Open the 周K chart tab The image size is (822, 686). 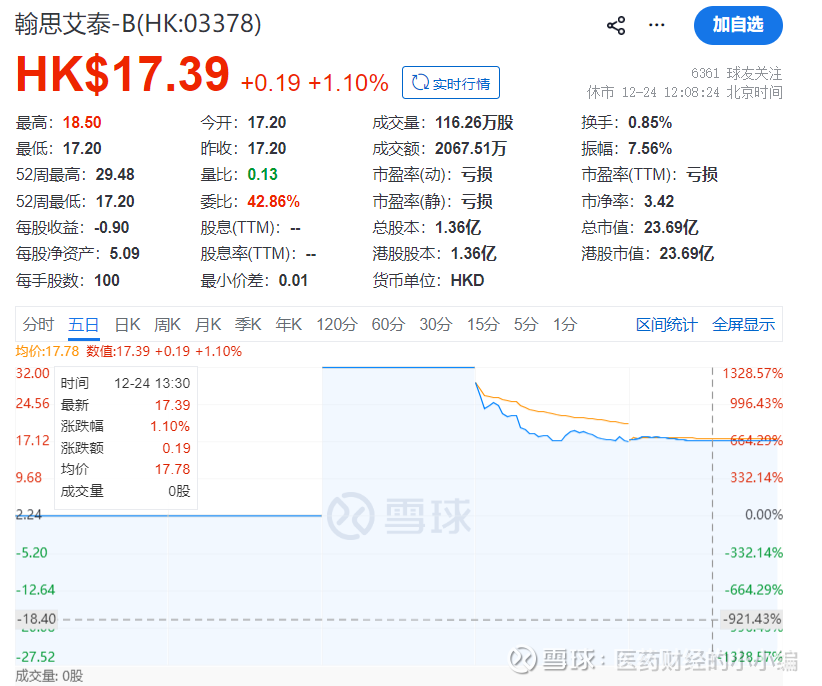[x=167, y=324]
